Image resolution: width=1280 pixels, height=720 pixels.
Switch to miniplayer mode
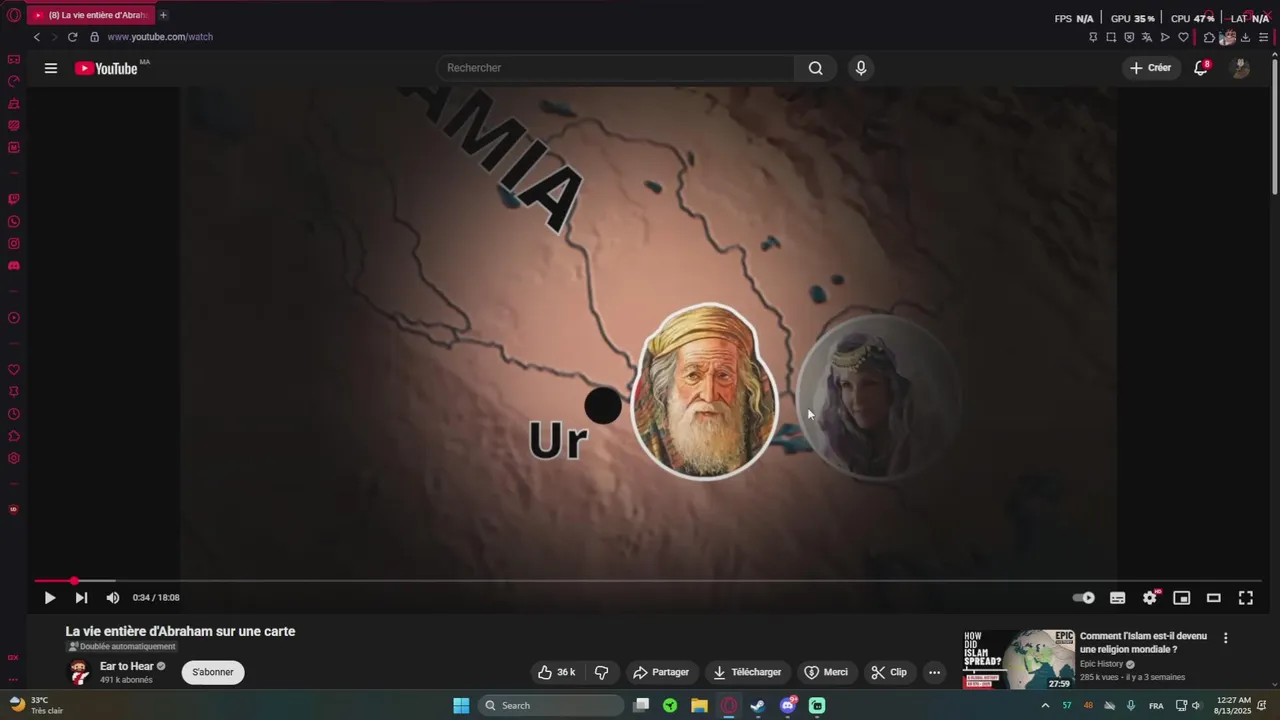coord(1182,598)
